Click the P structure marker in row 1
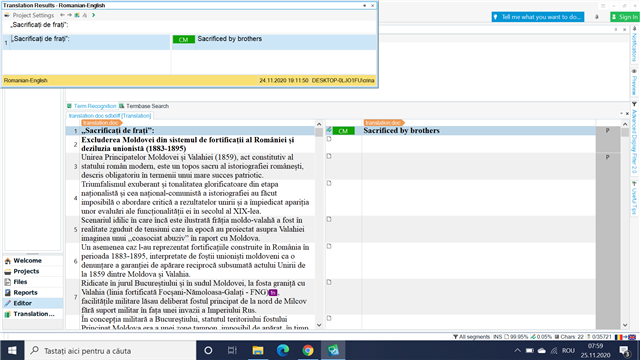Screen dimensions: 640x360 [x=607, y=131]
